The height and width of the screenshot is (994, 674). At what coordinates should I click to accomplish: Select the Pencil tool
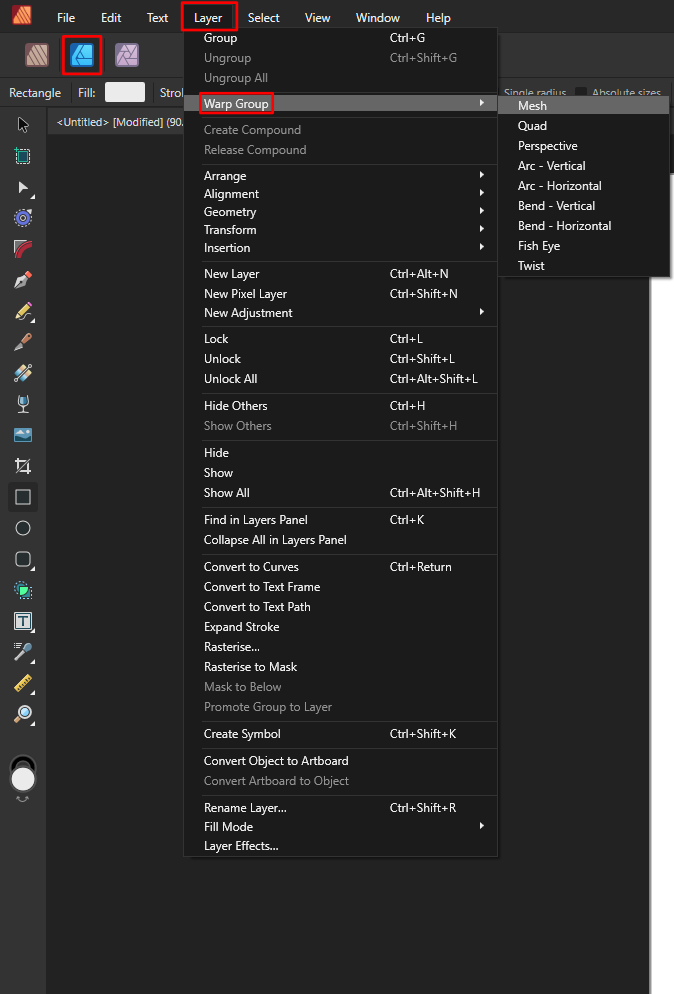pos(23,310)
